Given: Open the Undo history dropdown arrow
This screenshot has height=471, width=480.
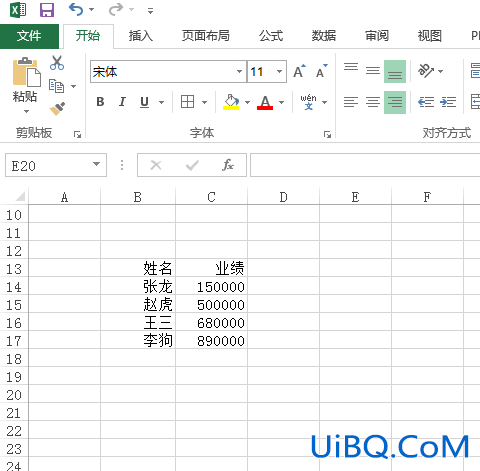Looking at the screenshot, I should point(91,10).
